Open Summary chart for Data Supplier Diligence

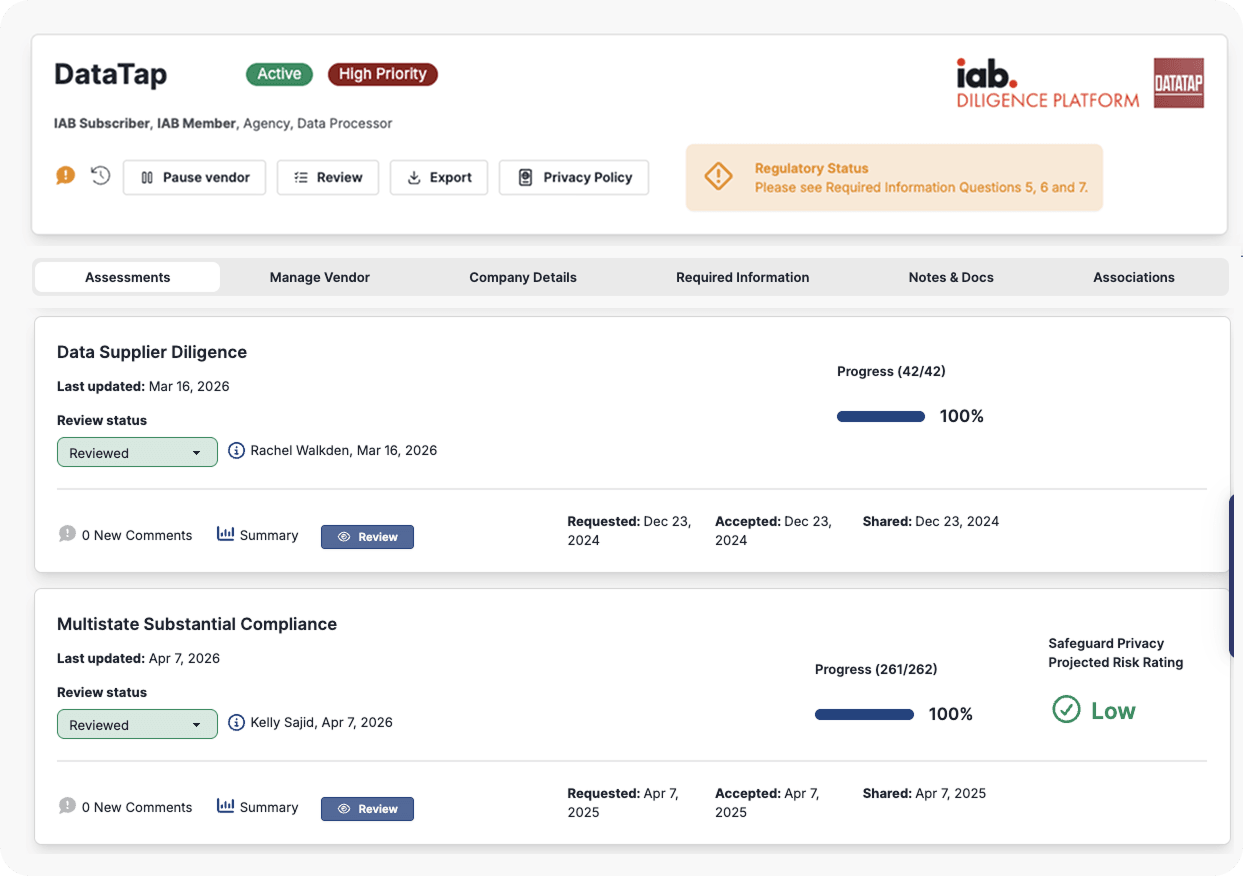258,535
